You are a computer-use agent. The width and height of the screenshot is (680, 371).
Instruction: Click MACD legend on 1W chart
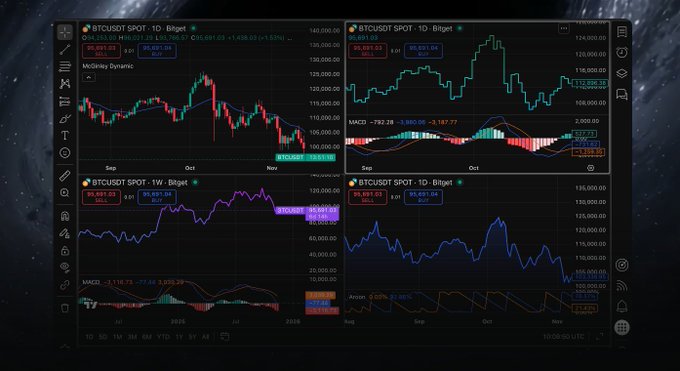click(91, 282)
